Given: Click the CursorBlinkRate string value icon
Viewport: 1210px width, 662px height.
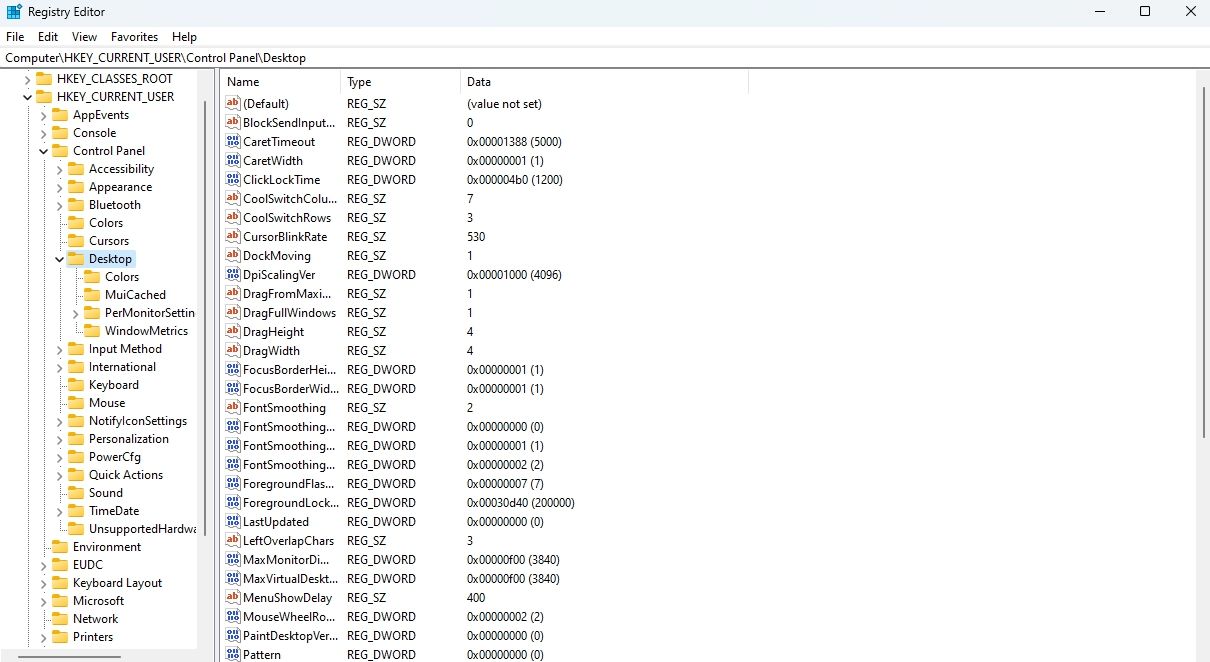Looking at the screenshot, I should 233,237.
